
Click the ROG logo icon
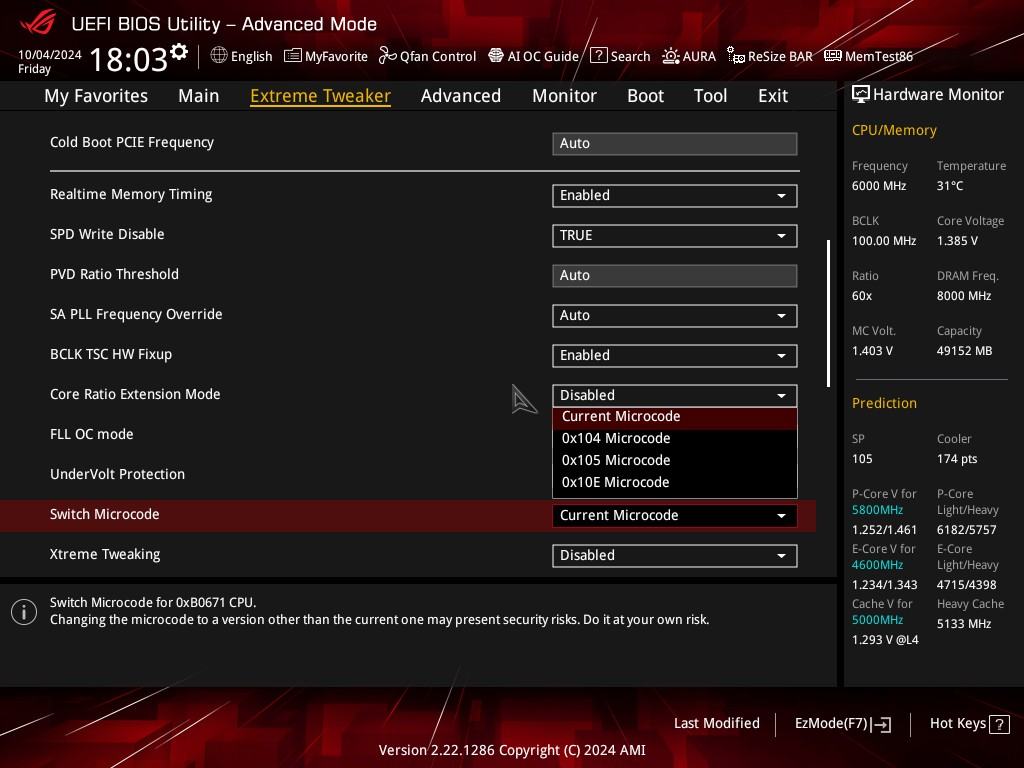click(x=37, y=23)
